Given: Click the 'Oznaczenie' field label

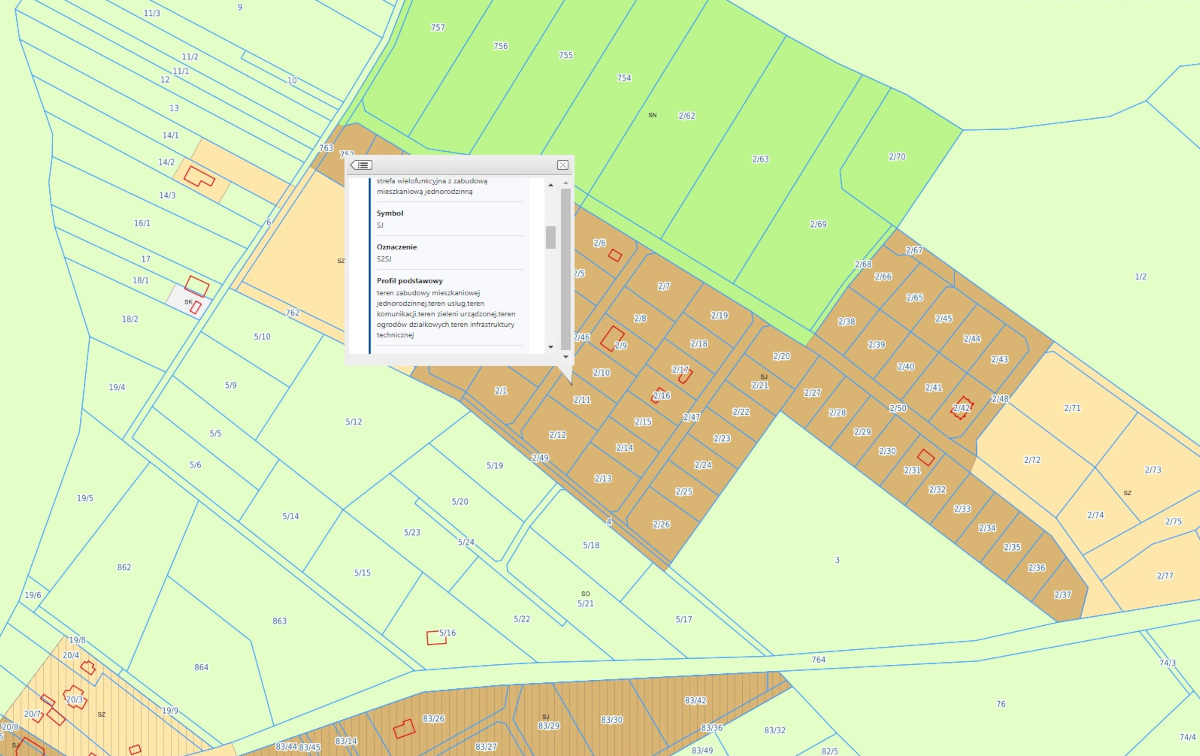Looking at the screenshot, I should [396, 247].
